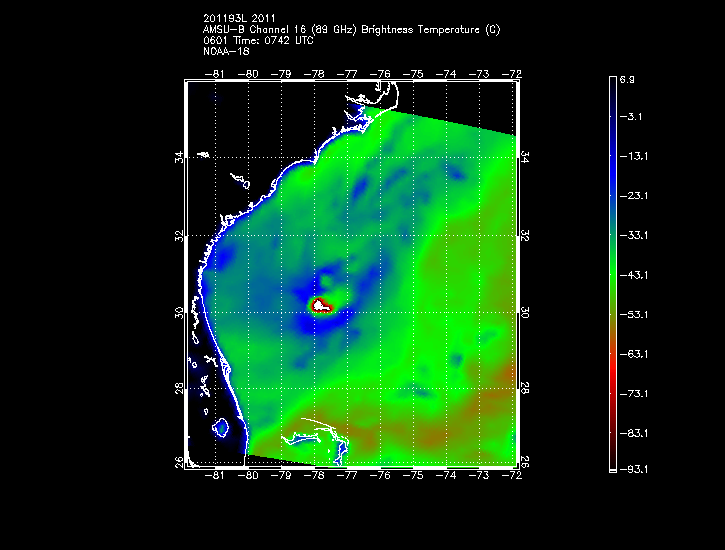Screen dimensions: 725x550
Task: Click the -74 longitude label below the map
Action: [x=446, y=475]
